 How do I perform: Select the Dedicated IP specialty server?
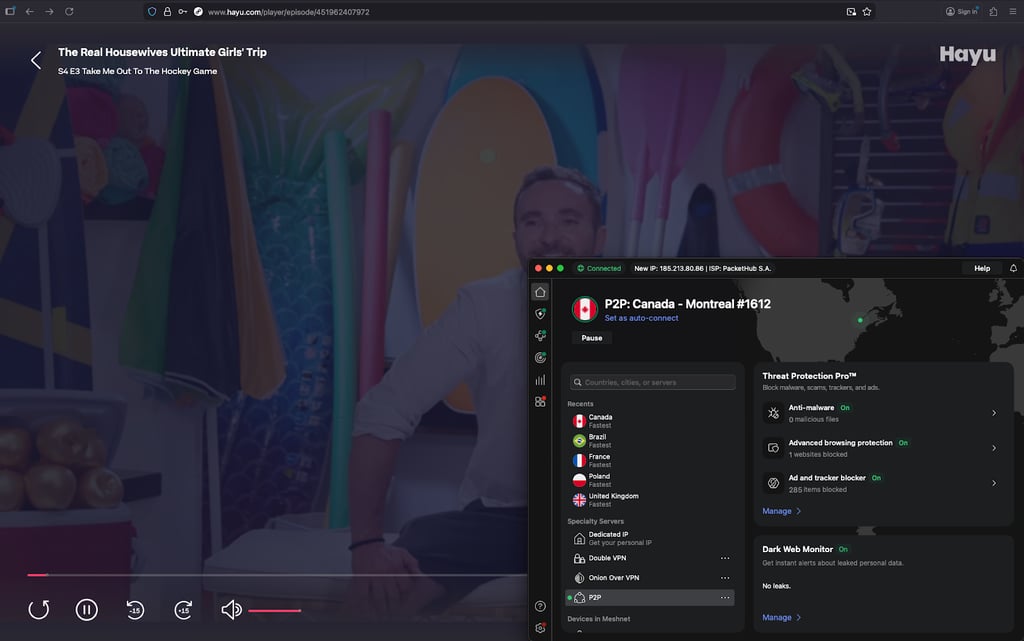[x=652, y=539]
